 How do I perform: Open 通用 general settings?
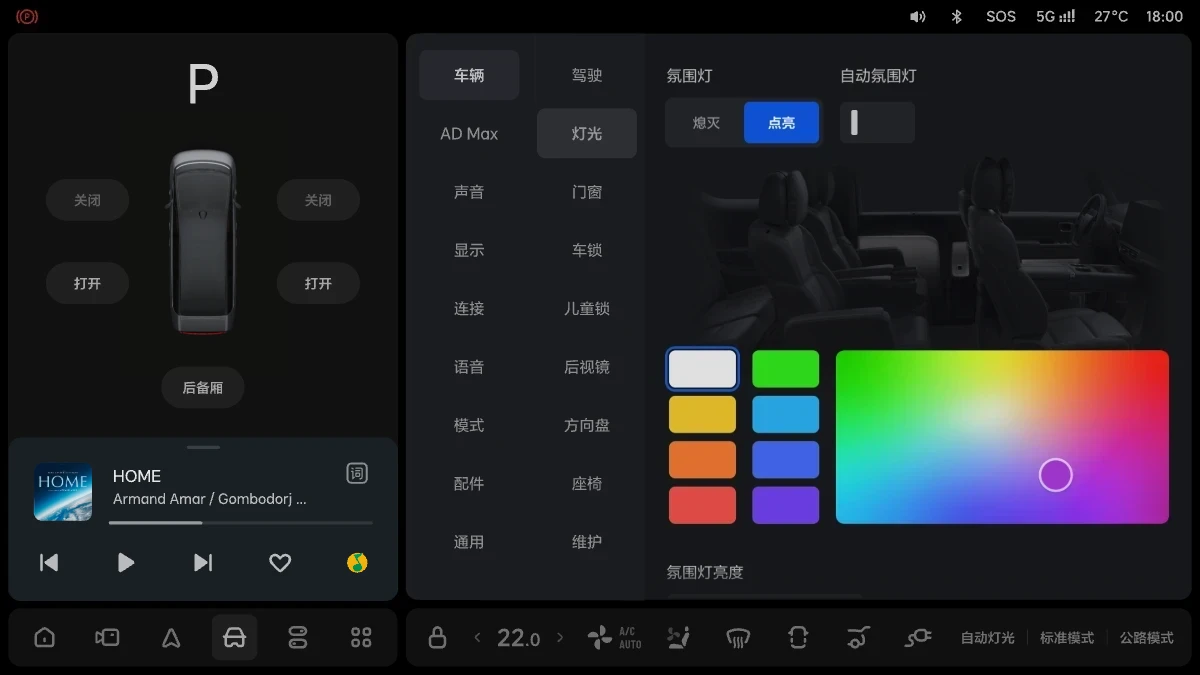click(x=469, y=542)
